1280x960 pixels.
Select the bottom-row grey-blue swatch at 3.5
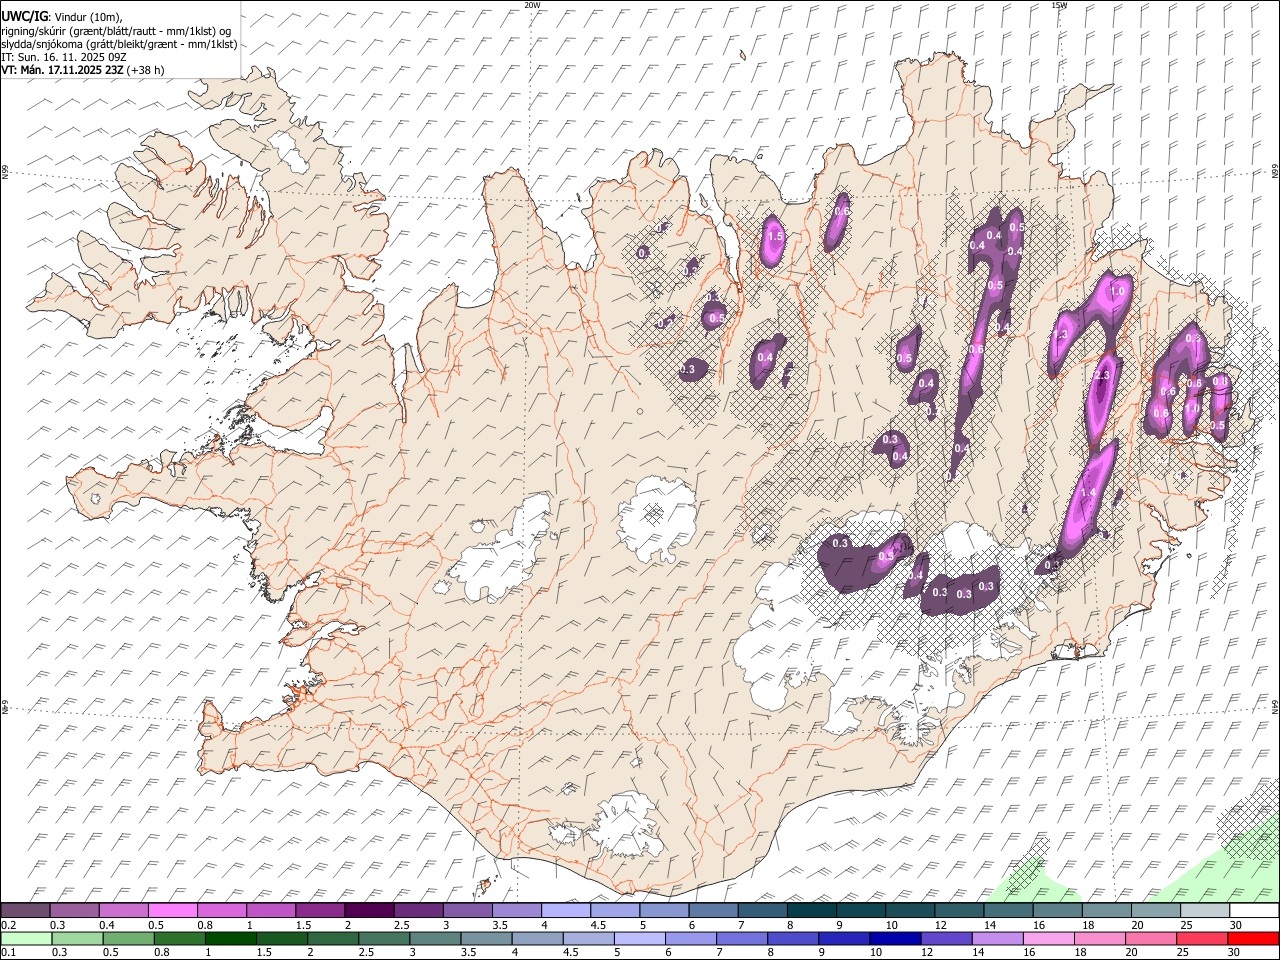tap(487, 938)
